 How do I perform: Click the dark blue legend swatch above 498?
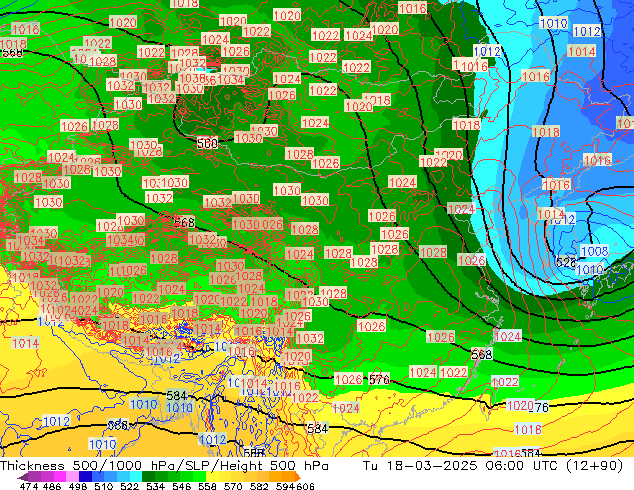tap(85, 476)
